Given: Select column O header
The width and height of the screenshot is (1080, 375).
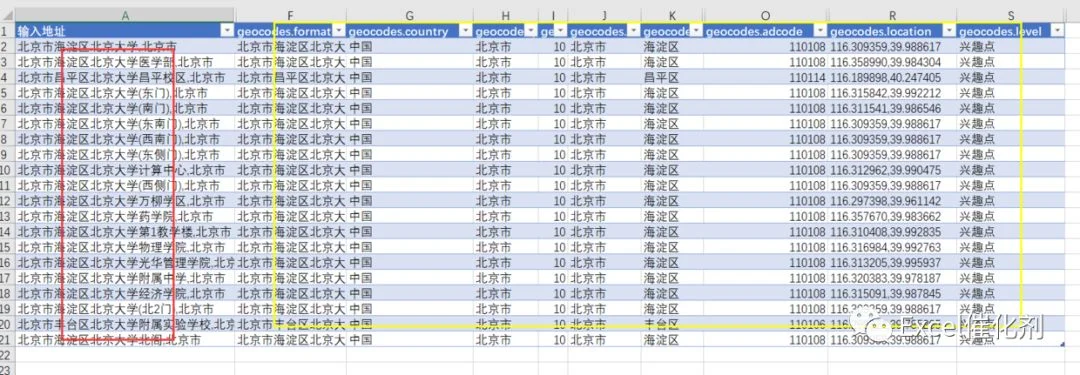Looking at the screenshot, I should tap(765, 15).
